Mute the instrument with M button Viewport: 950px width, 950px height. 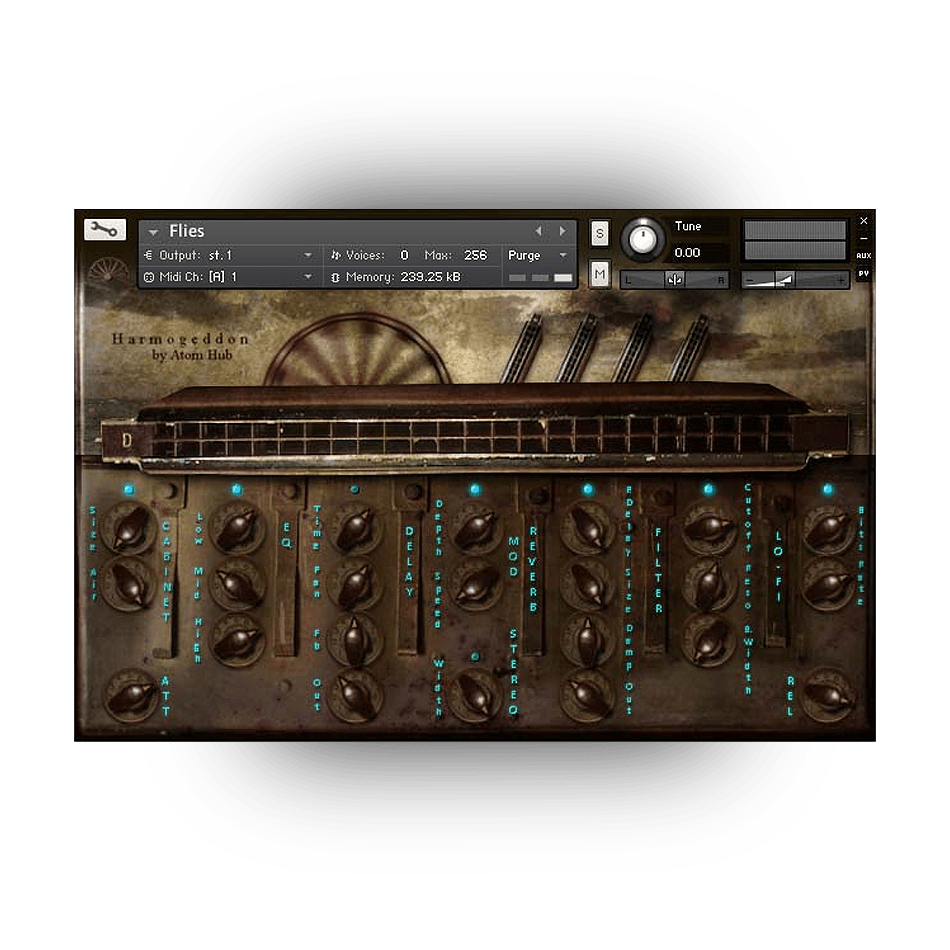point(600,273)
